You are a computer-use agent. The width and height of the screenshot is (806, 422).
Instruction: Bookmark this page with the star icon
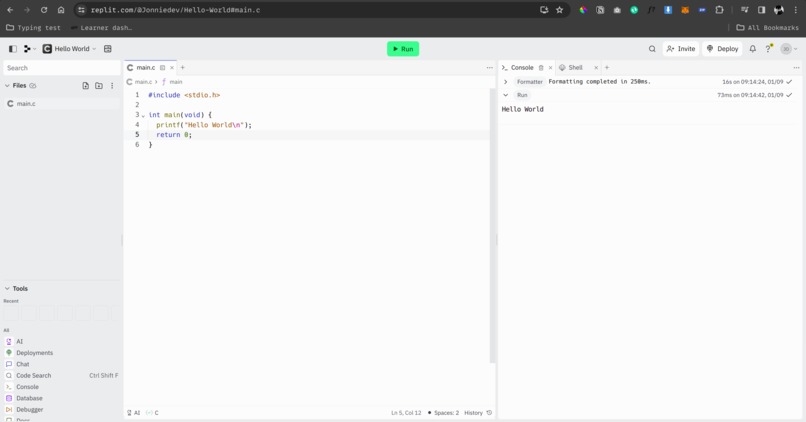(559, 10)
